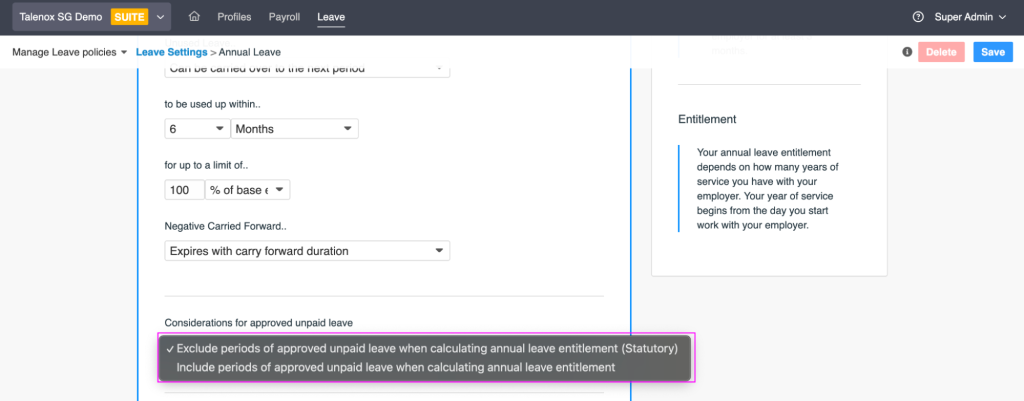Expand the chevron next to SUITE badge
Screen dimensions: 1024x401
[x=160, y=17]
